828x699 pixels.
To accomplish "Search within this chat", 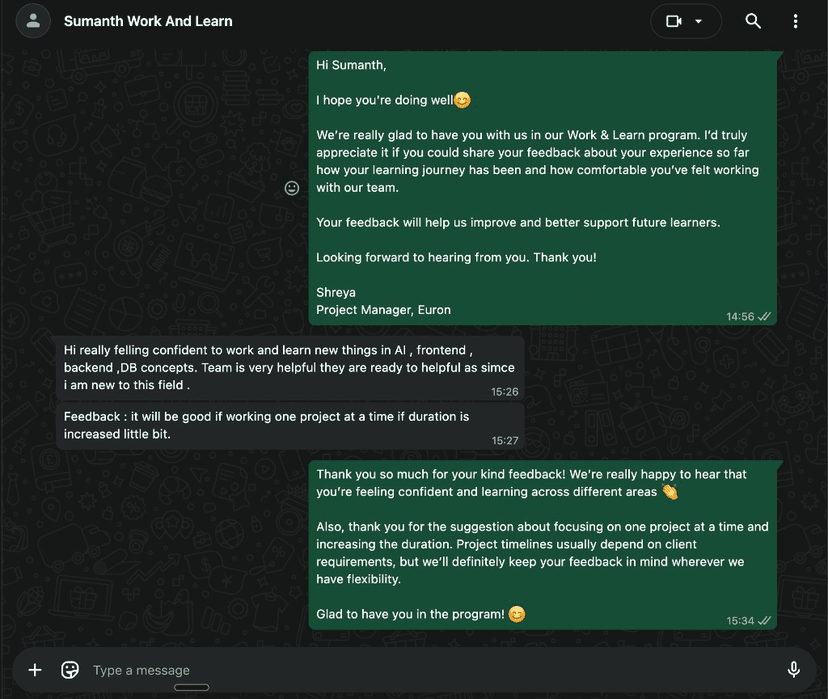I will [x=753, y=21].
